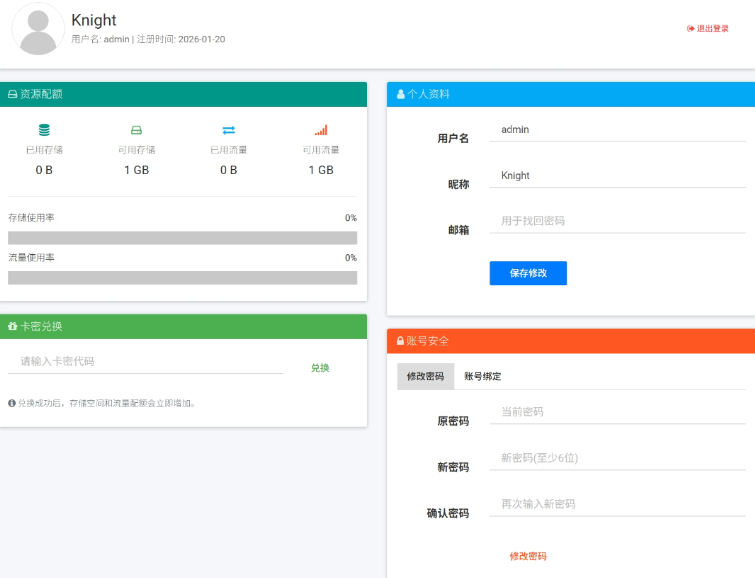755x578 pixels.
Task: Click the available storage drive icon
Action: coord(137,130)
